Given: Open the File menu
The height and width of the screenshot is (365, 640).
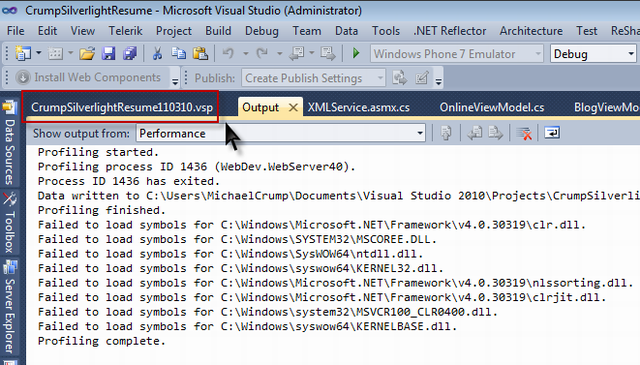Looking at the screenshot, I should [16, 31].
